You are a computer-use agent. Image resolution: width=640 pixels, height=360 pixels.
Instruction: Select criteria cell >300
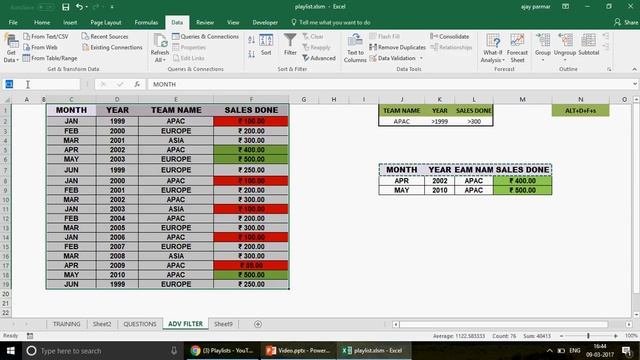pos(473,121)
